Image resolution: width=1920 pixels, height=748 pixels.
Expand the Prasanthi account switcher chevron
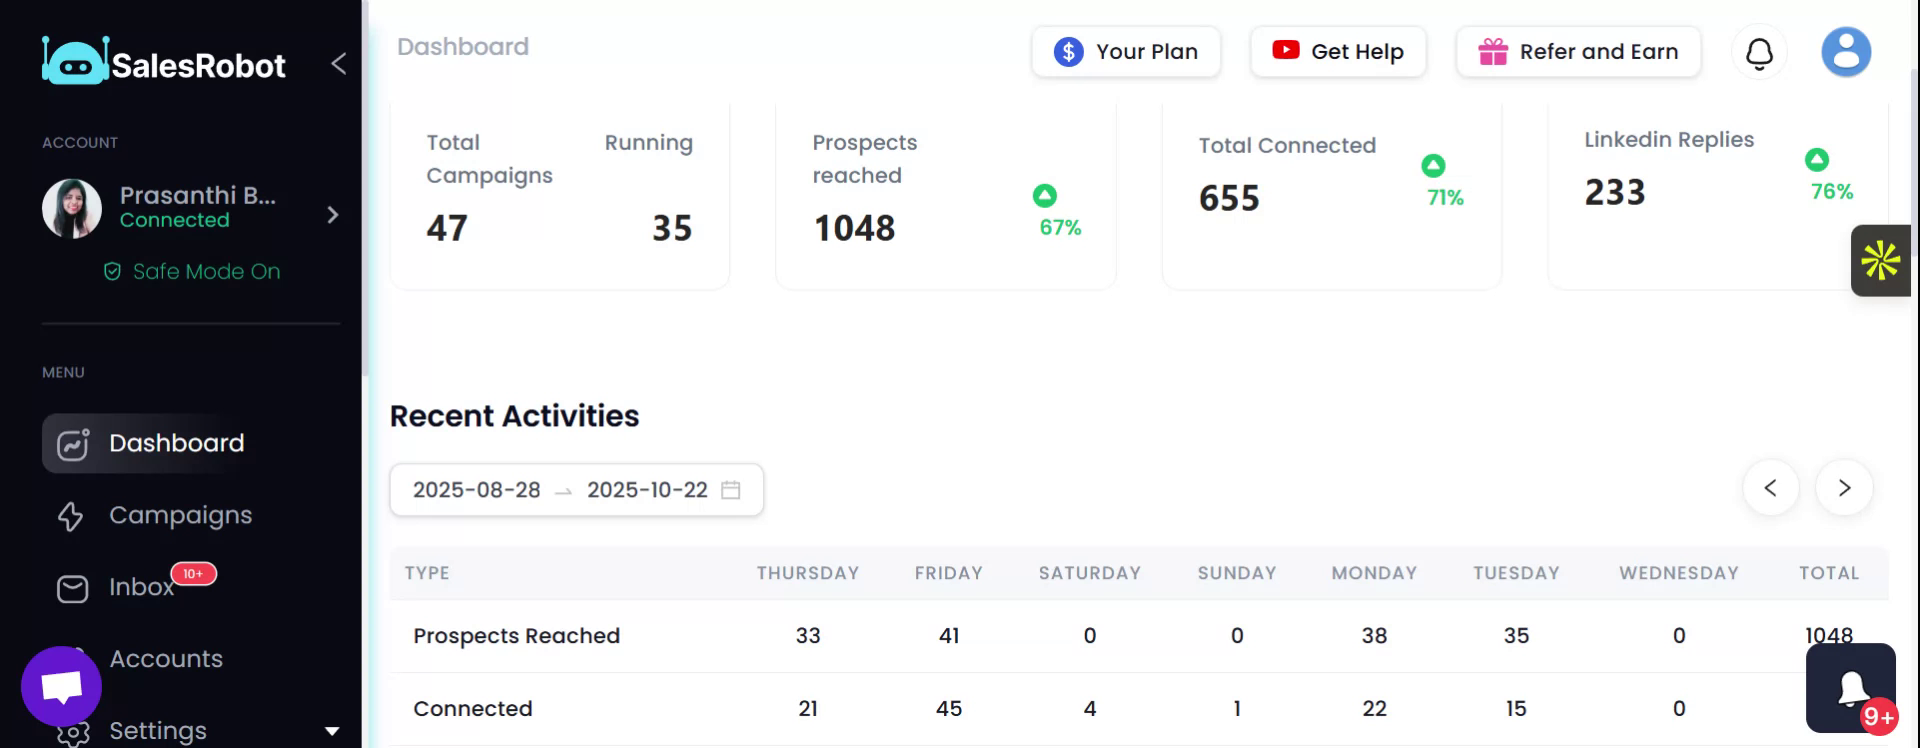[333, 215]
